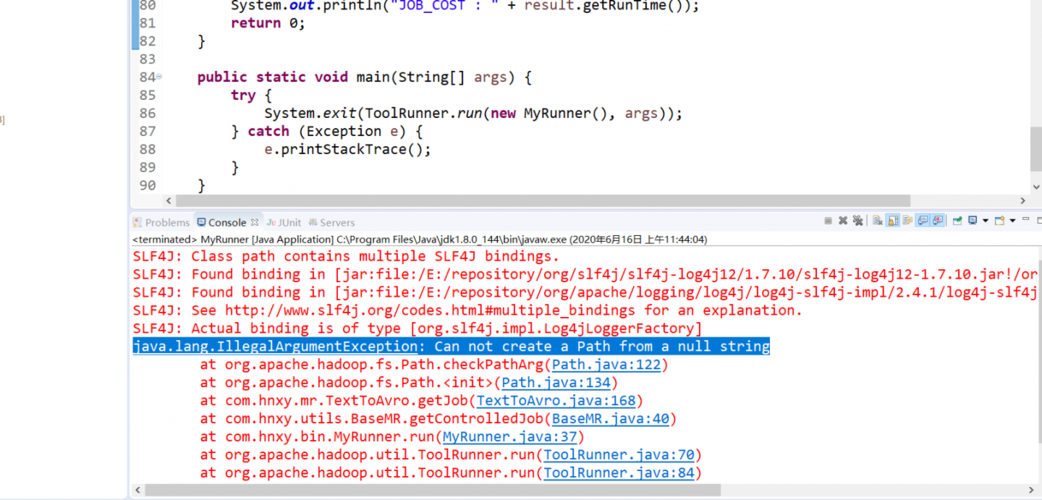Click Console horizontal scrollbar left arrow
The width and height of the screenshot is (1042, 500).
point(138,490)
